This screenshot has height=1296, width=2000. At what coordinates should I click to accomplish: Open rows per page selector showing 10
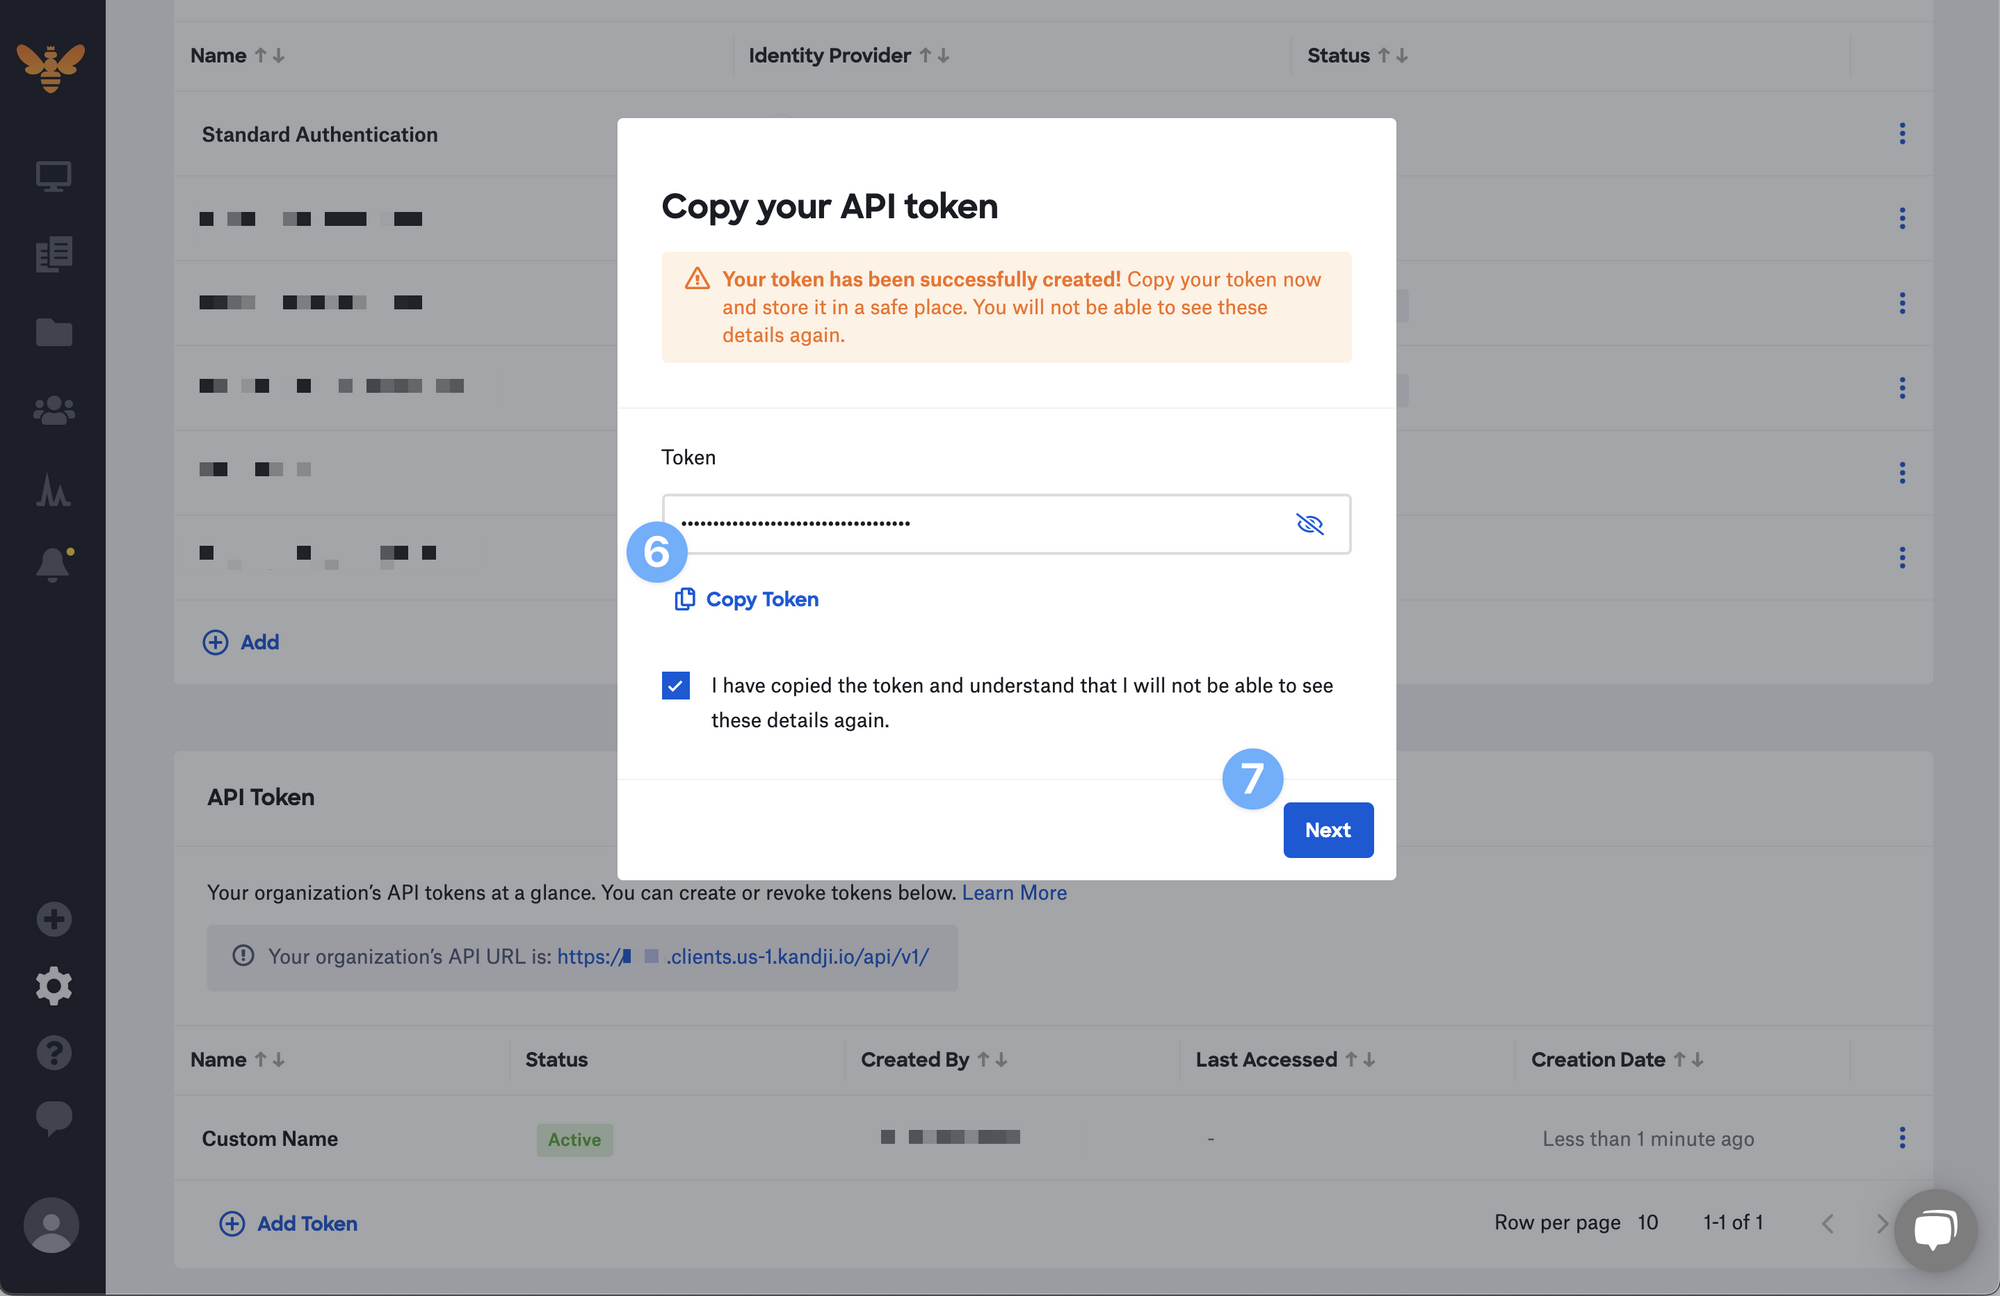point(1647,1222)
